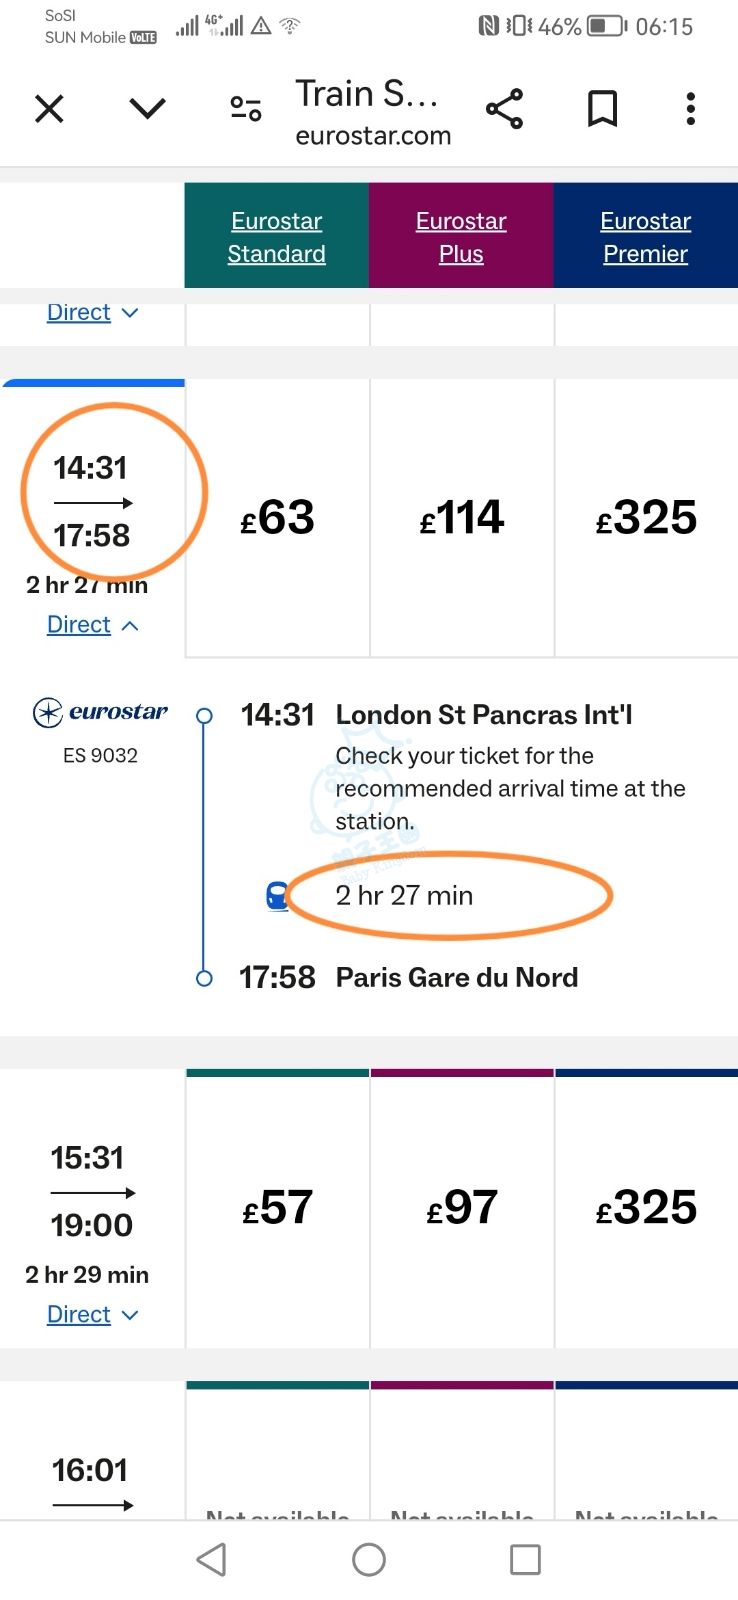Expand the 15:31 Direct journey details

coord(92,1315)
